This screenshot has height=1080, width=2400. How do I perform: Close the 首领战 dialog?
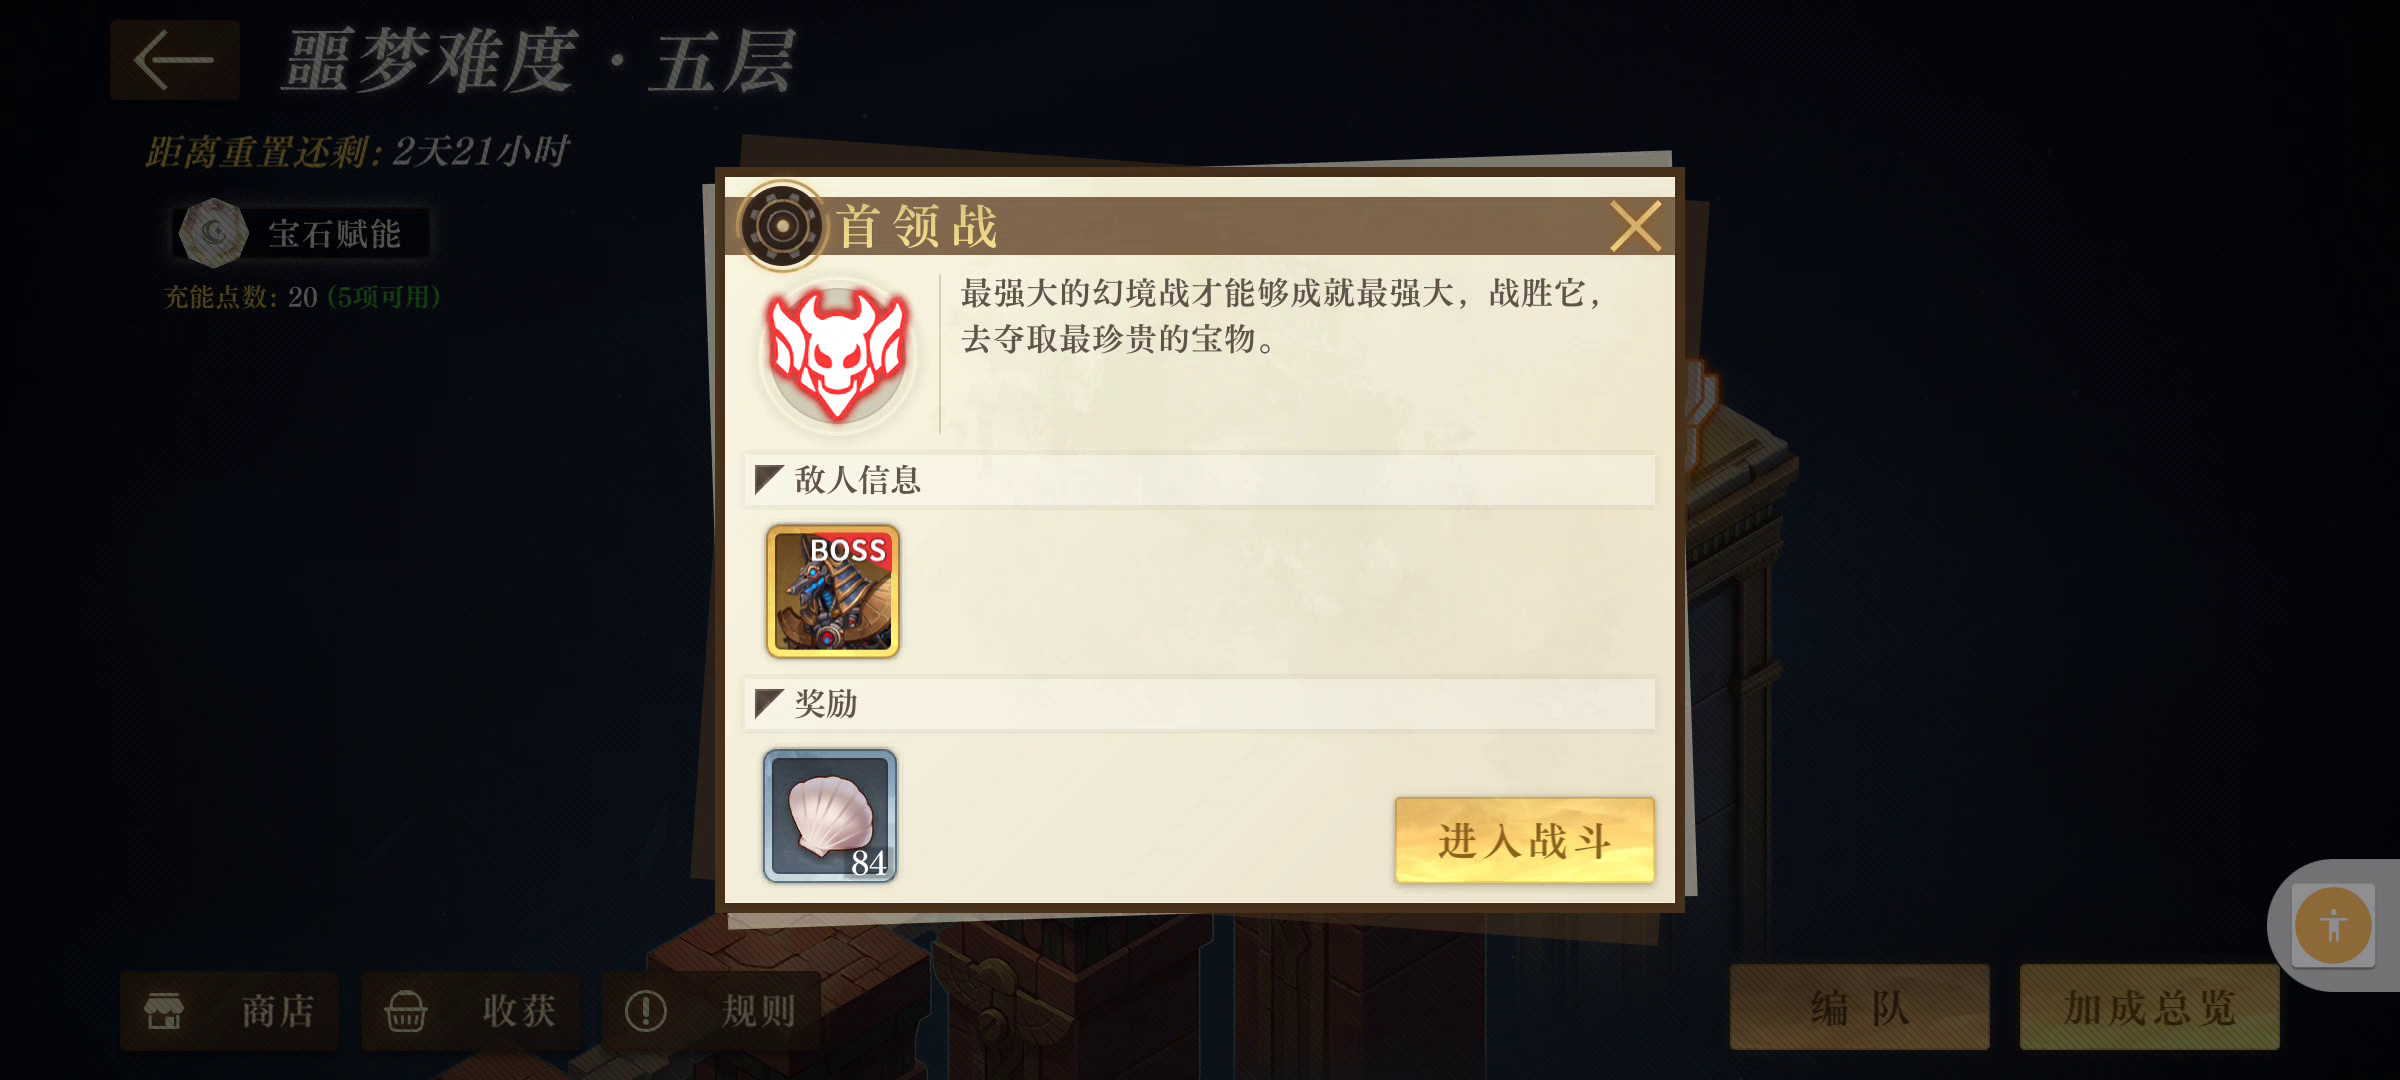pyautogui.click(x=1635, y=226)
